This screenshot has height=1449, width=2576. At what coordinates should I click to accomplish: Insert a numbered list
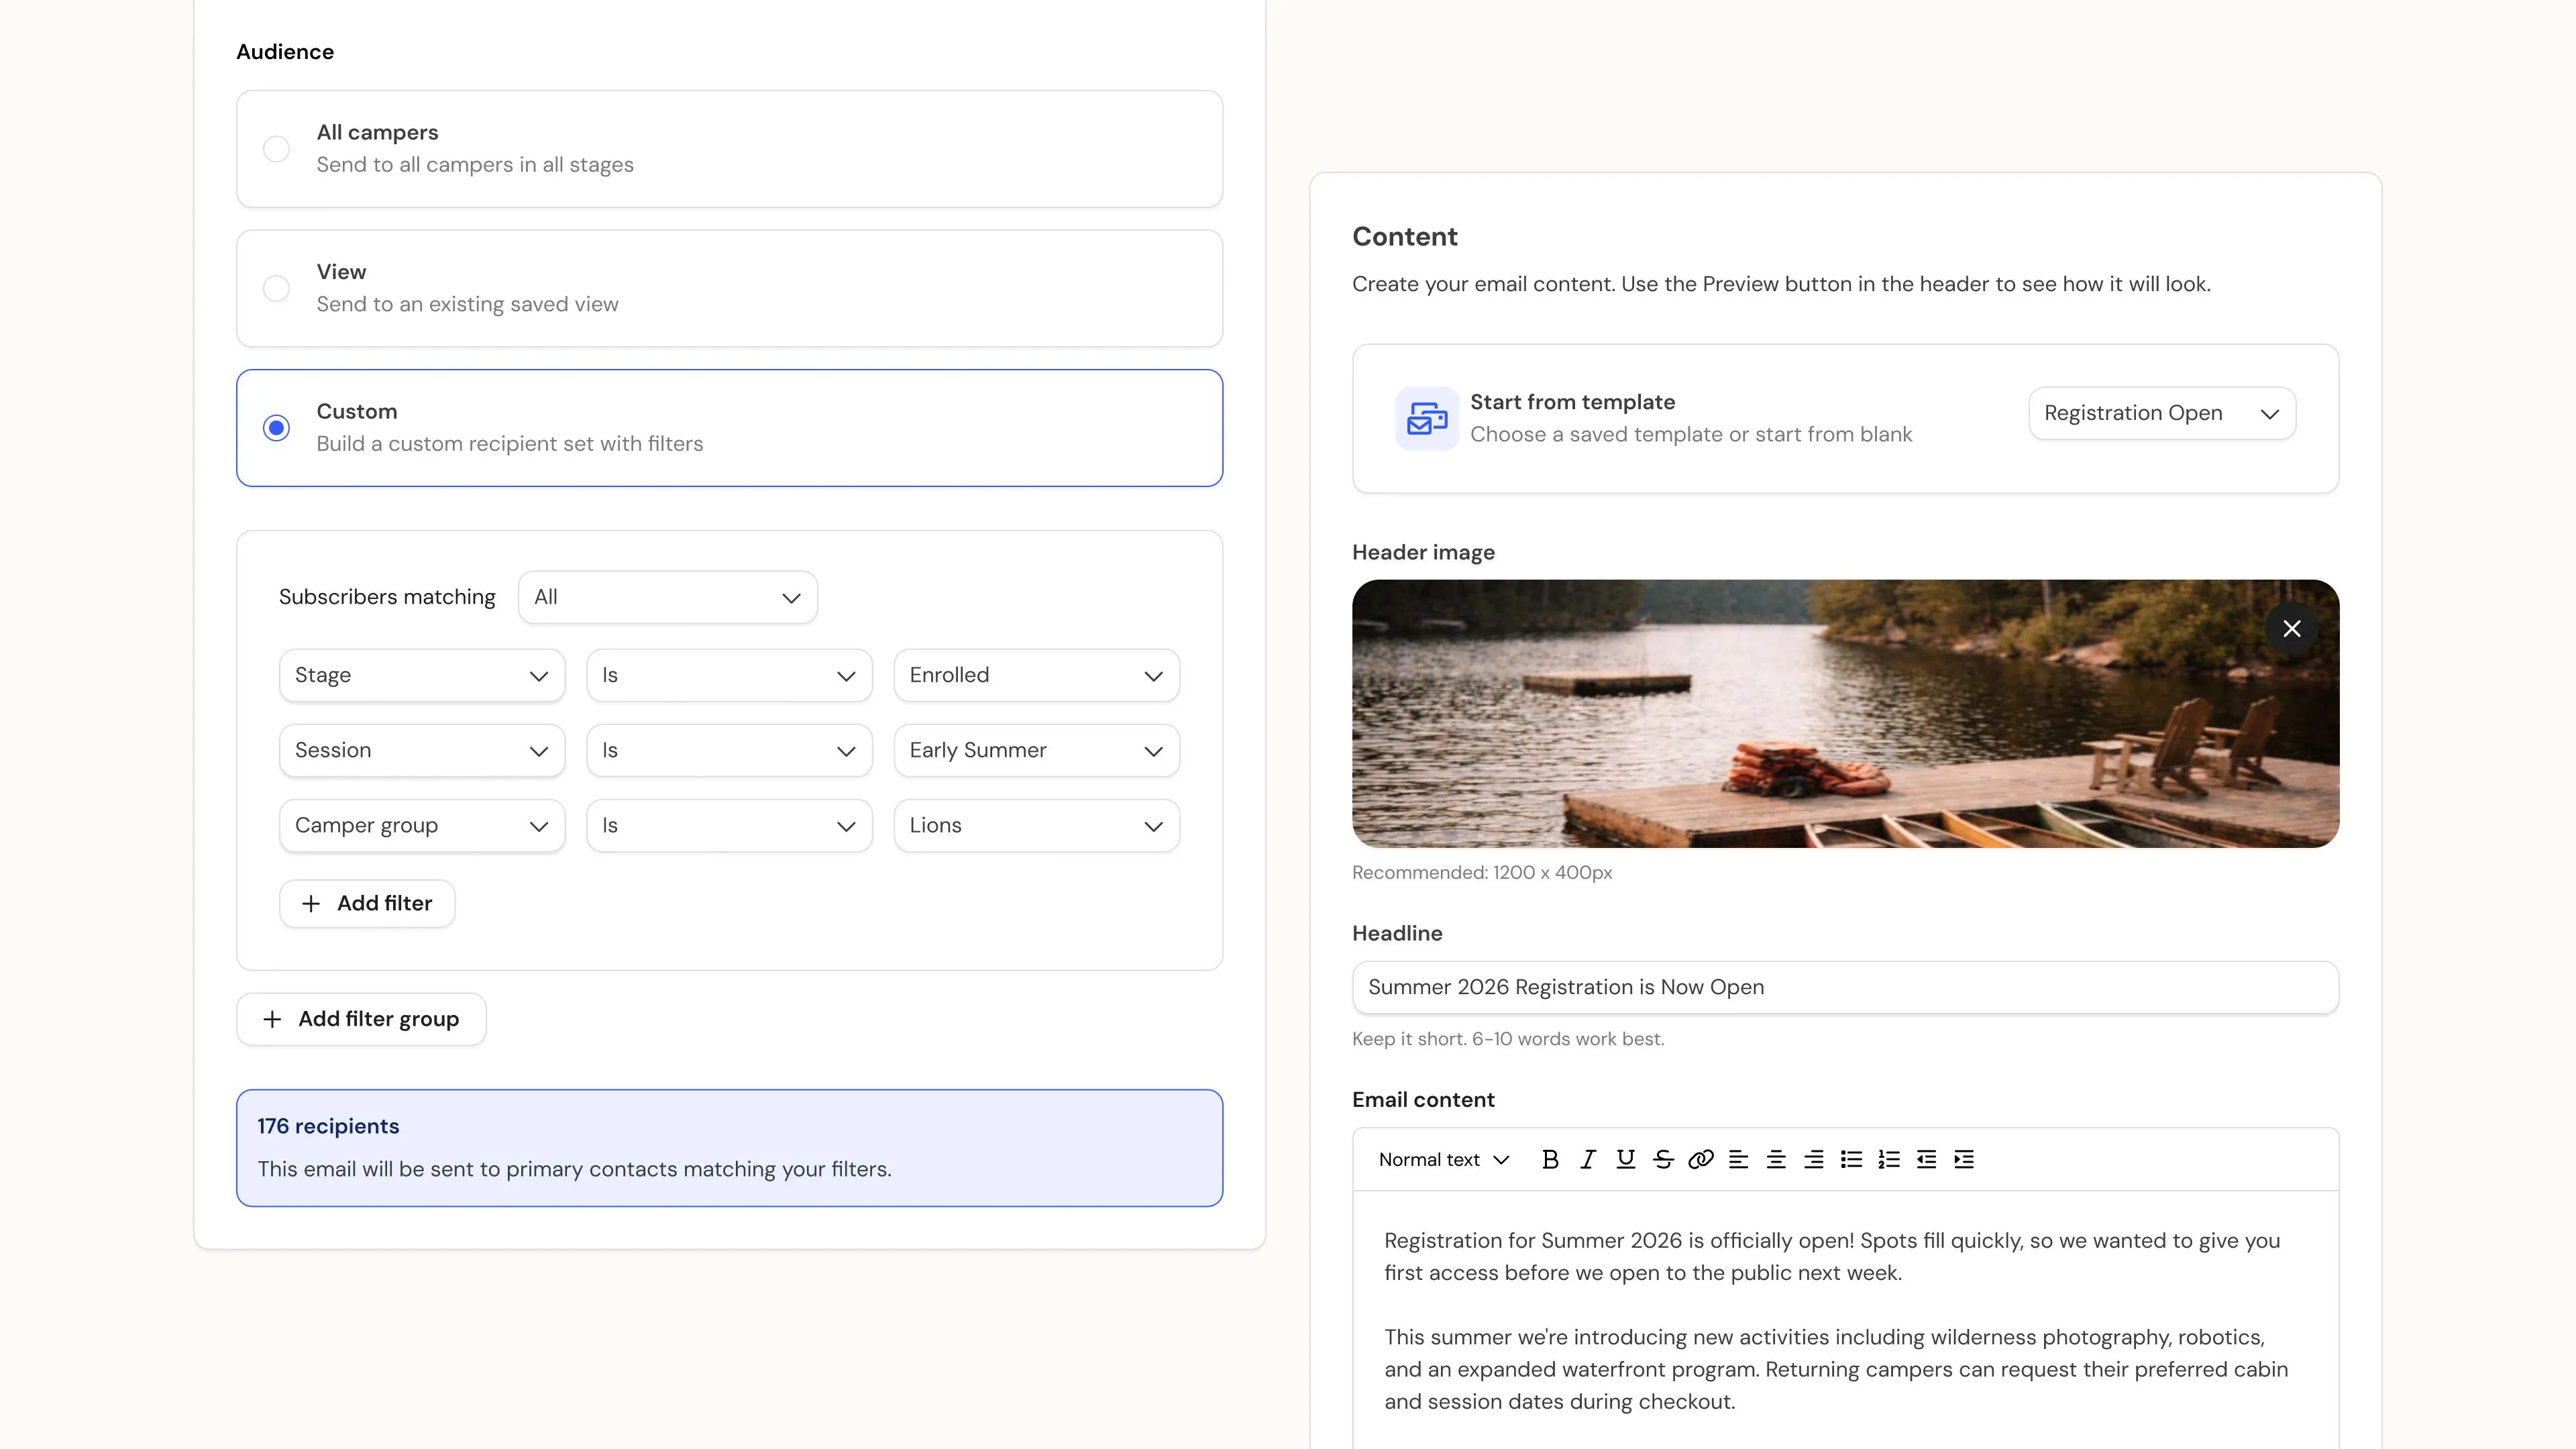(x=1889, y=1159)
